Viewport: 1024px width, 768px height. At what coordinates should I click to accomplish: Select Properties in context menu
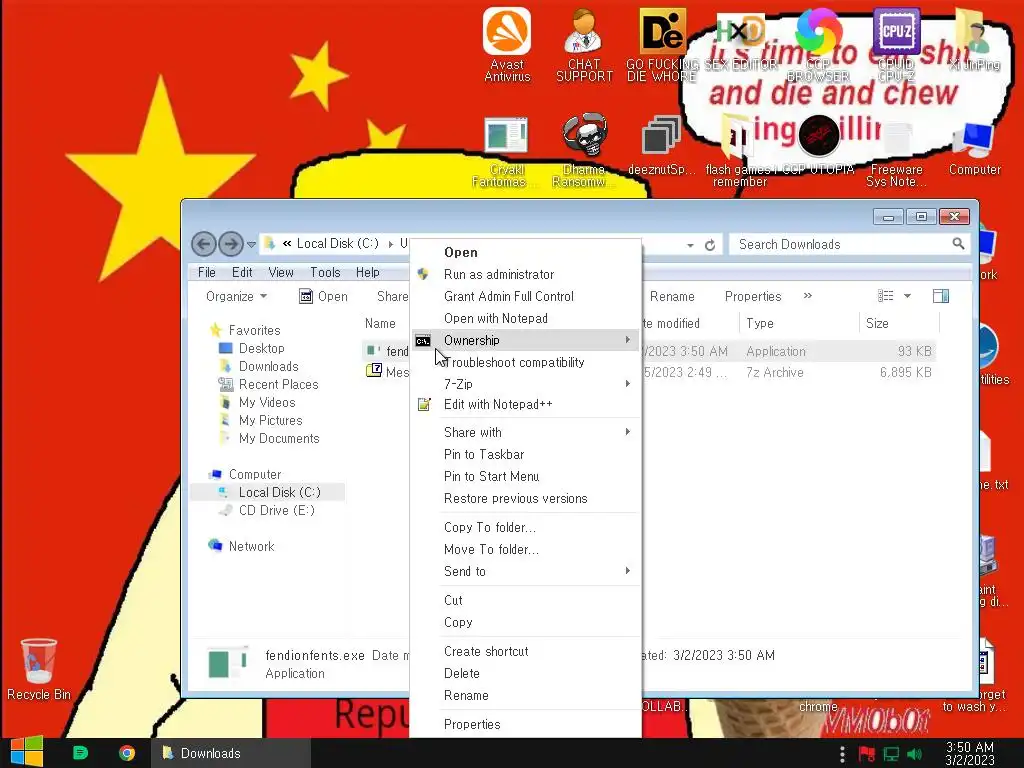(x=472, y=724)
